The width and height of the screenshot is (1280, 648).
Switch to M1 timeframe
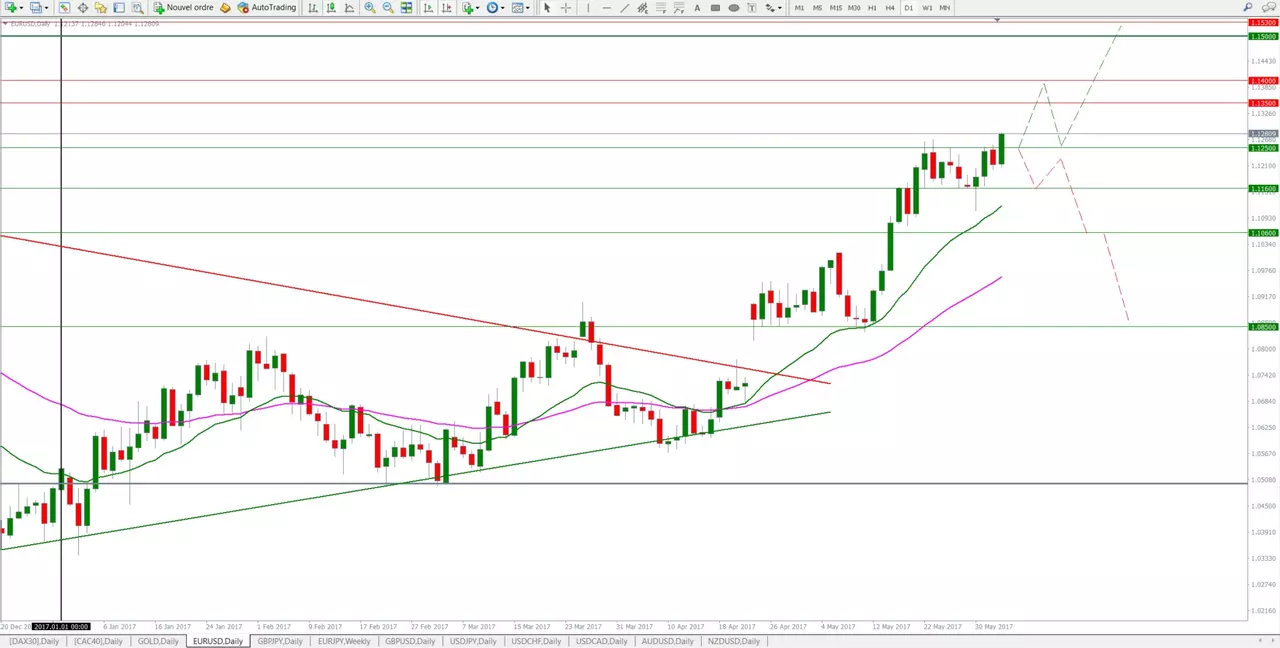pyautogui.click(x=799, y=7)
